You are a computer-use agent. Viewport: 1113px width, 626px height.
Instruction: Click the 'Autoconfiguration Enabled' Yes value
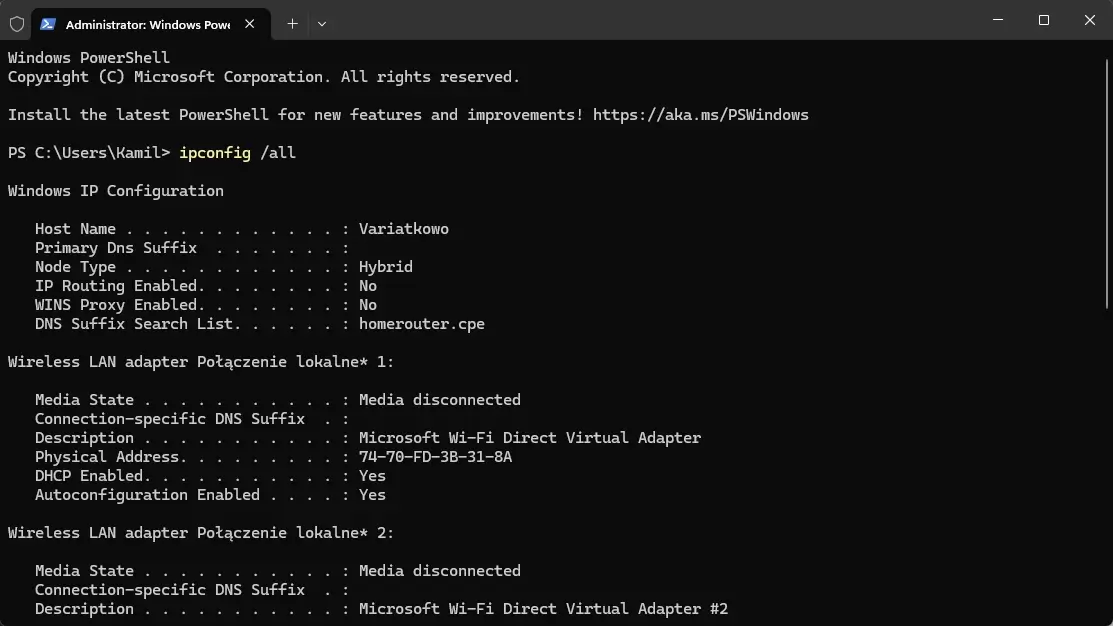coord(372,495)
